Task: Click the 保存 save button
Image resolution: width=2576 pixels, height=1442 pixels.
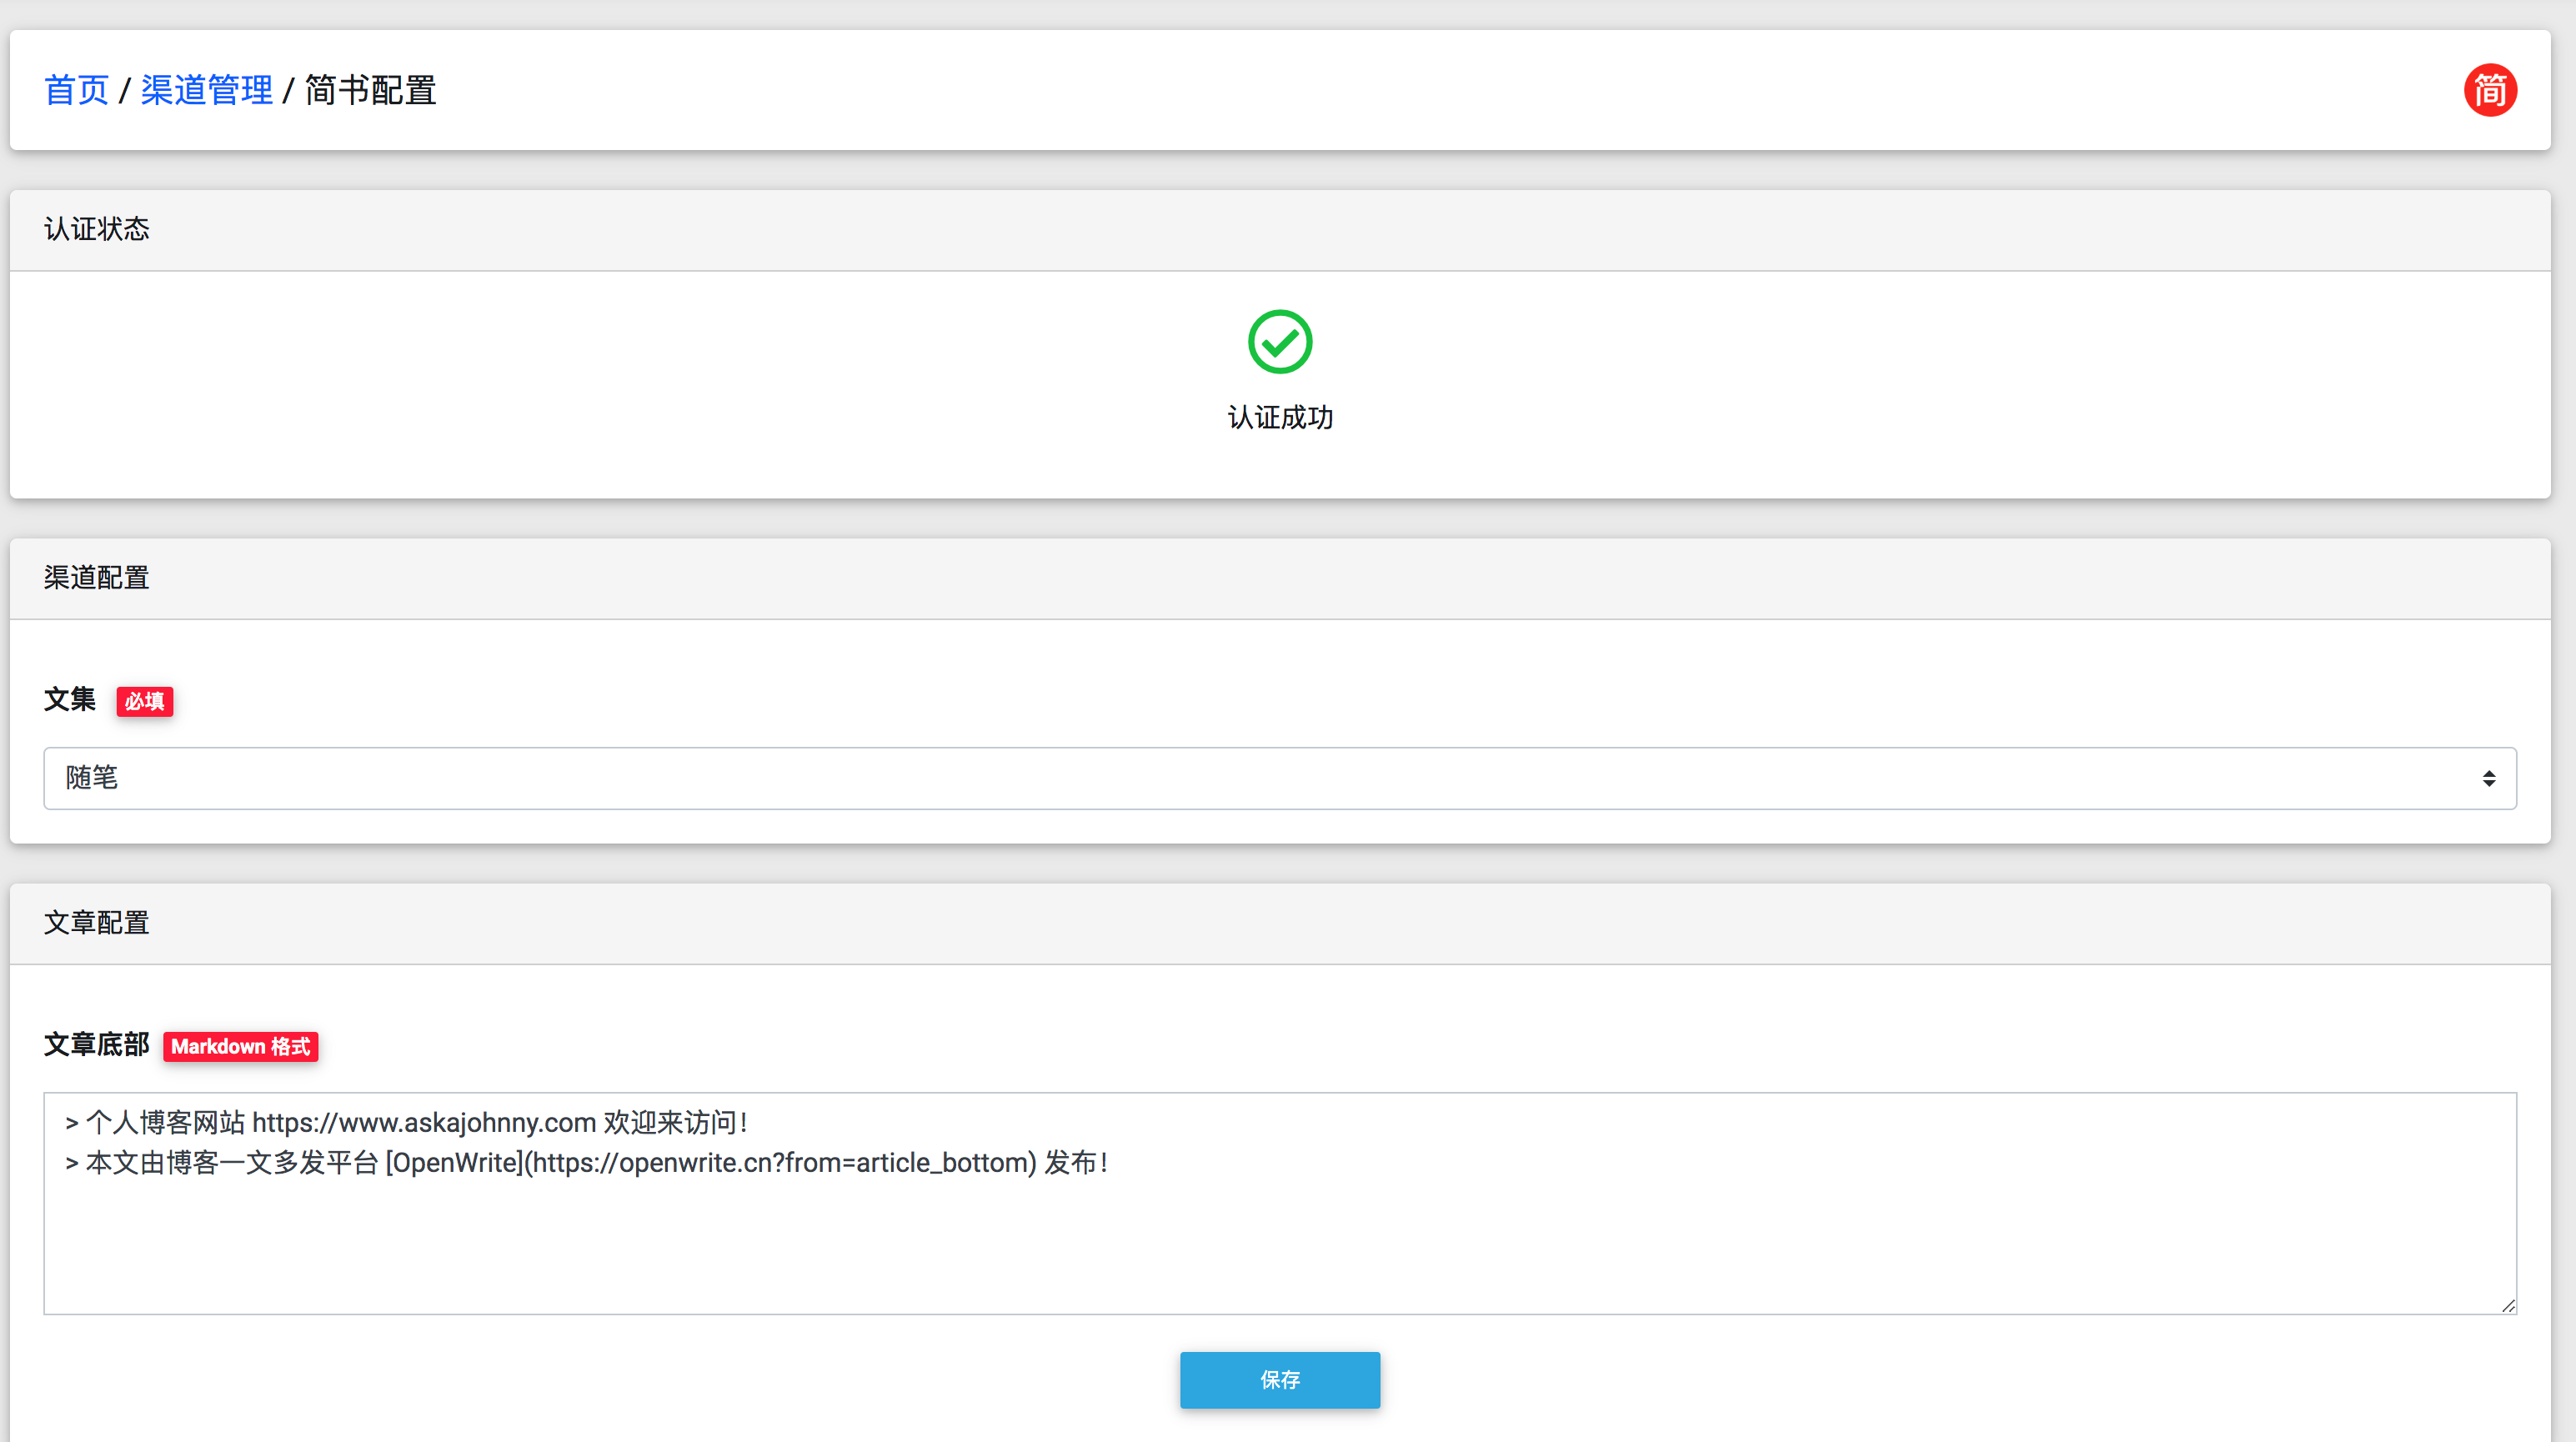Action: [1280, 1380]
